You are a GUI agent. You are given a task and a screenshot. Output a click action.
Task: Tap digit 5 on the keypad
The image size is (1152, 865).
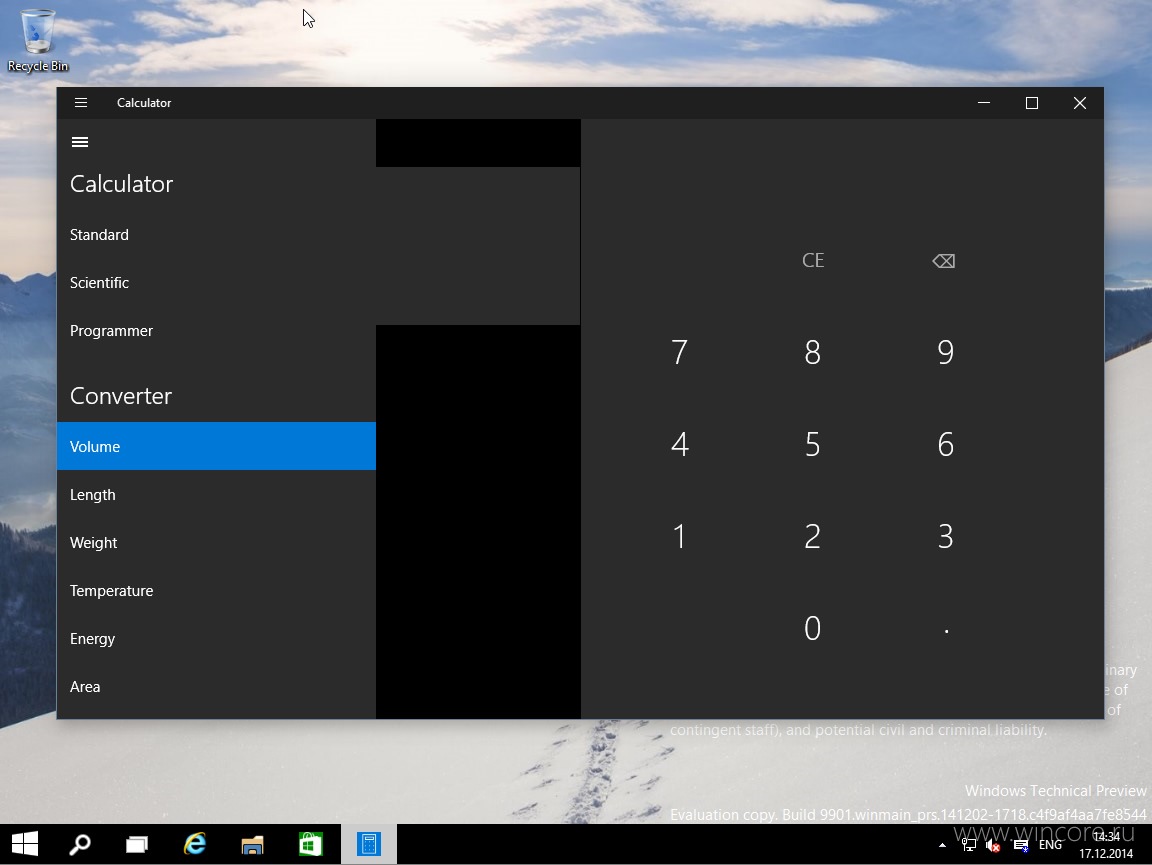coord(813,444)
